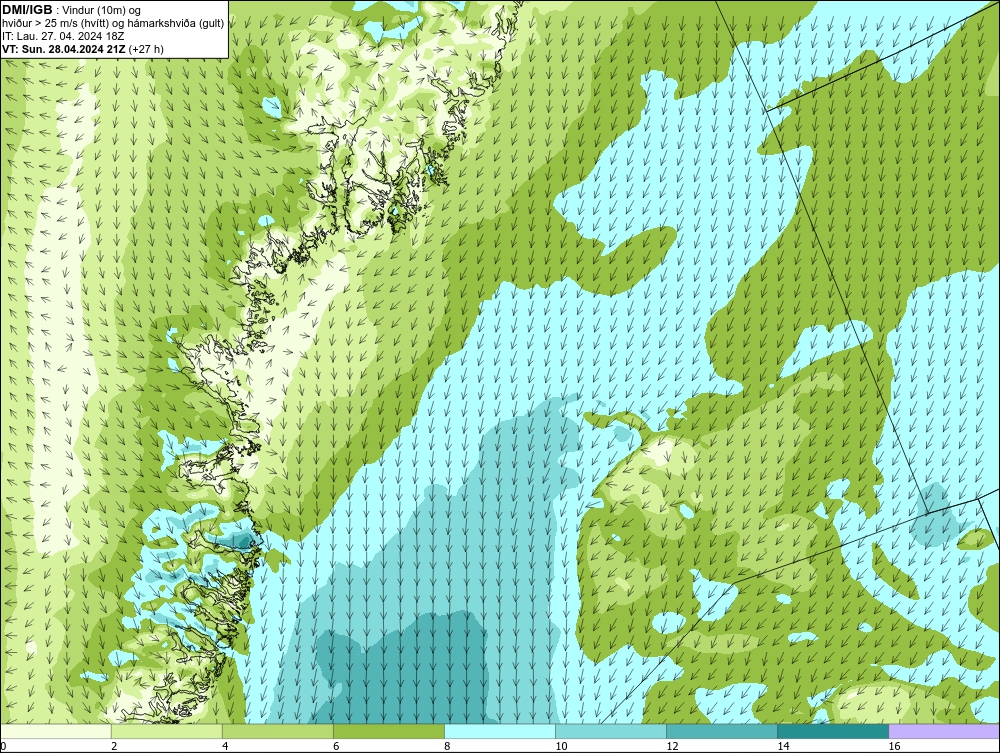Click the legend label '2'
Screen dimensions: 1000x753
point(114,746)
